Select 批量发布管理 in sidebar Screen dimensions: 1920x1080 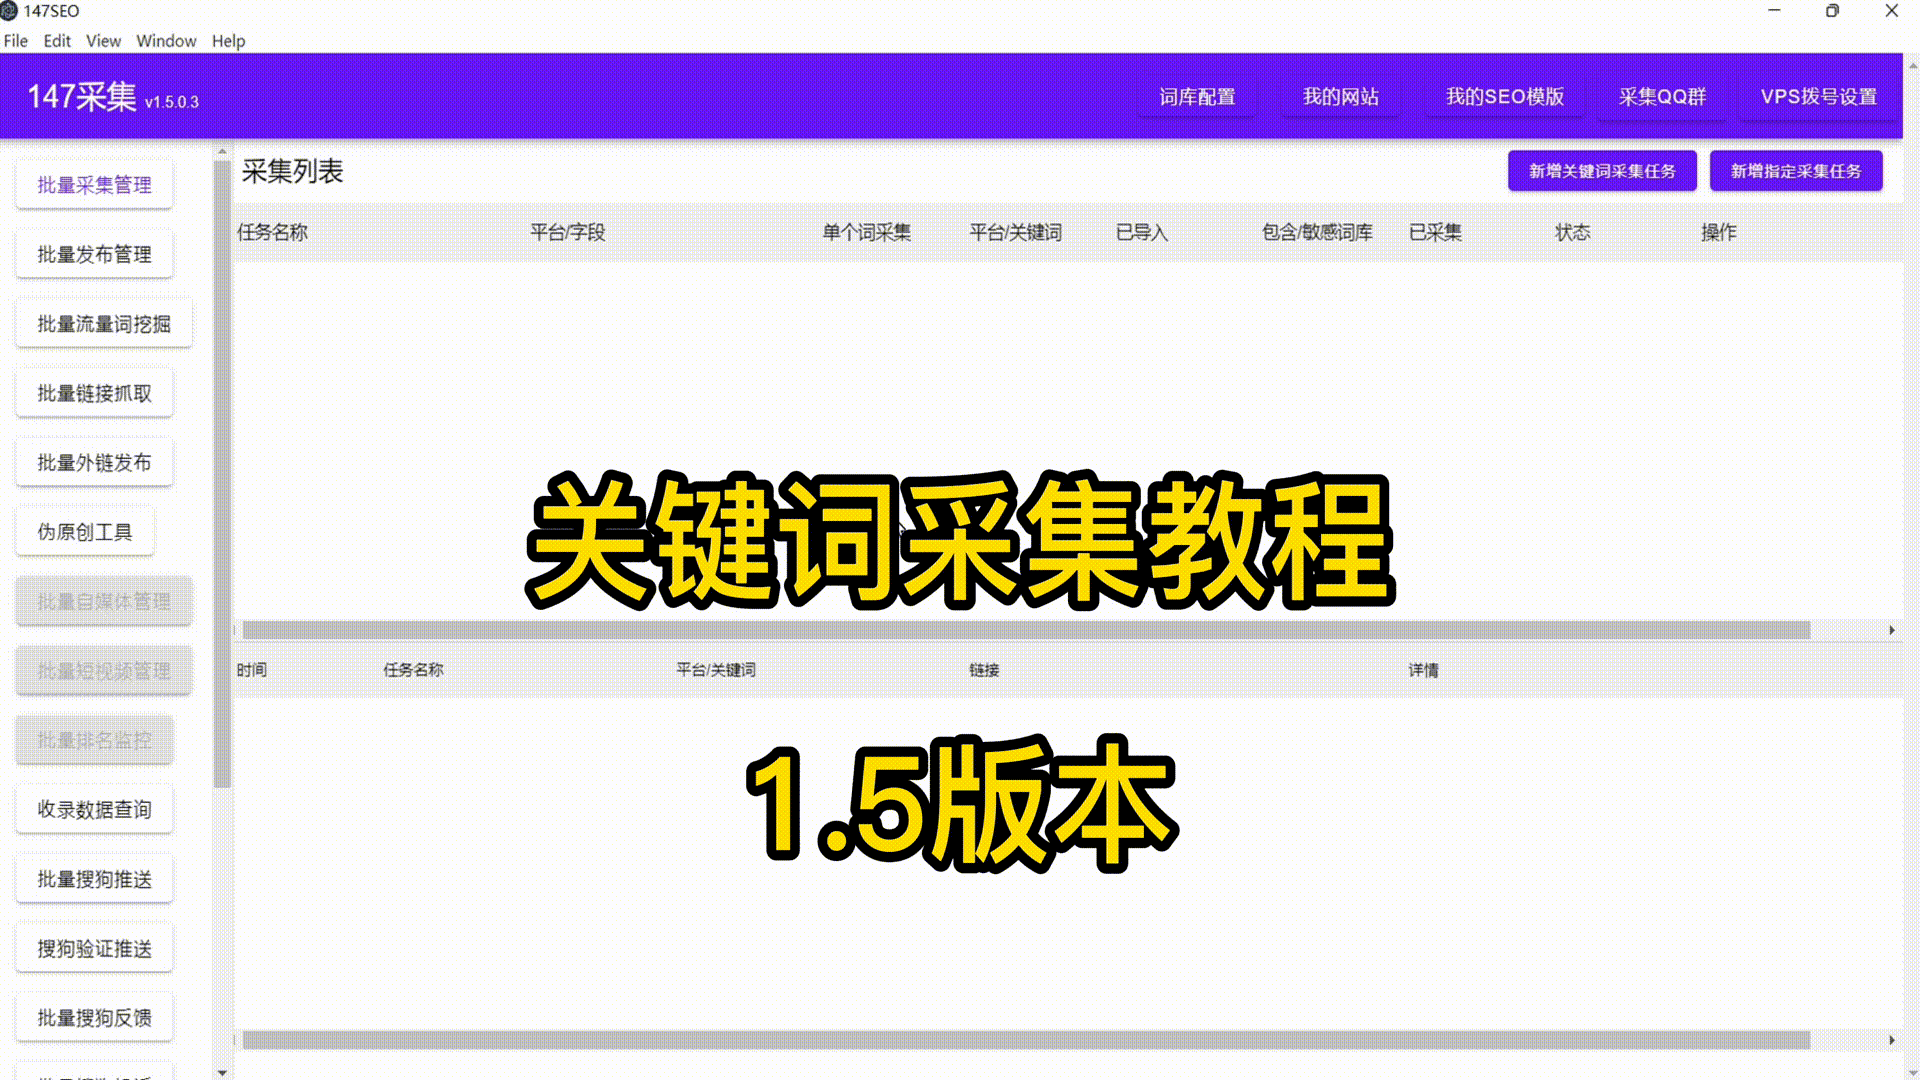click(94, 254)
